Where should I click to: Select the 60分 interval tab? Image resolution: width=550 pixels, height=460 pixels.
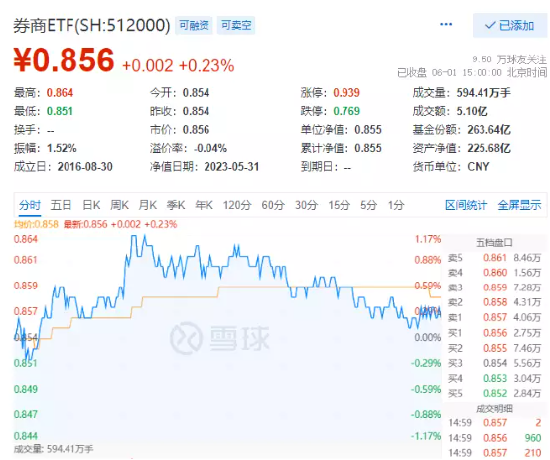pos(273,205)
